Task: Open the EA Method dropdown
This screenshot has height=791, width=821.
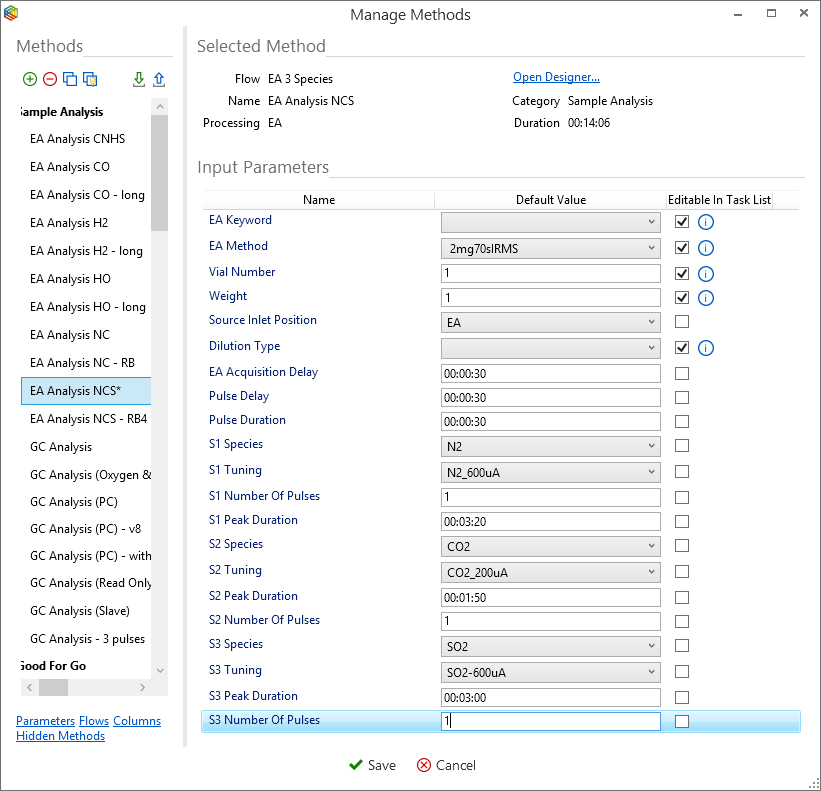Action: (652, 248)
